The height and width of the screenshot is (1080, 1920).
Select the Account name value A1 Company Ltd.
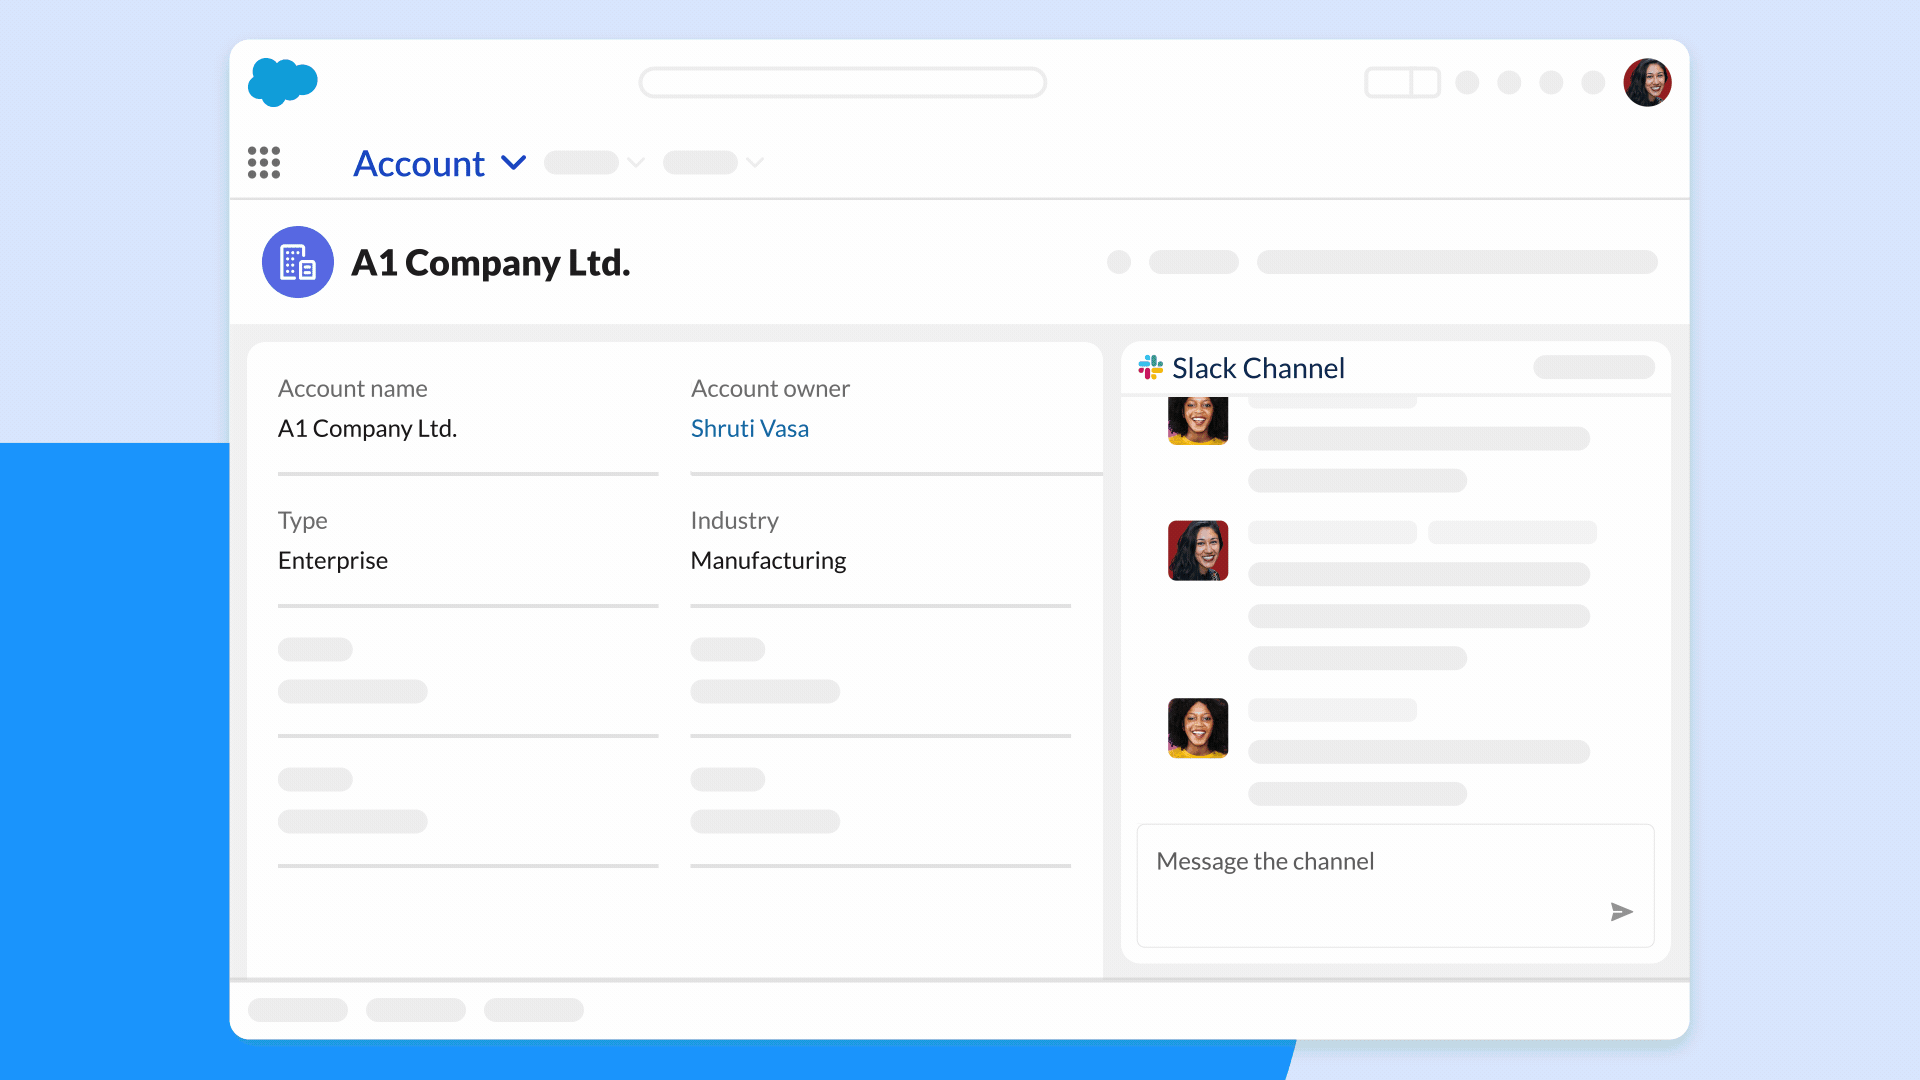point(367,428)
